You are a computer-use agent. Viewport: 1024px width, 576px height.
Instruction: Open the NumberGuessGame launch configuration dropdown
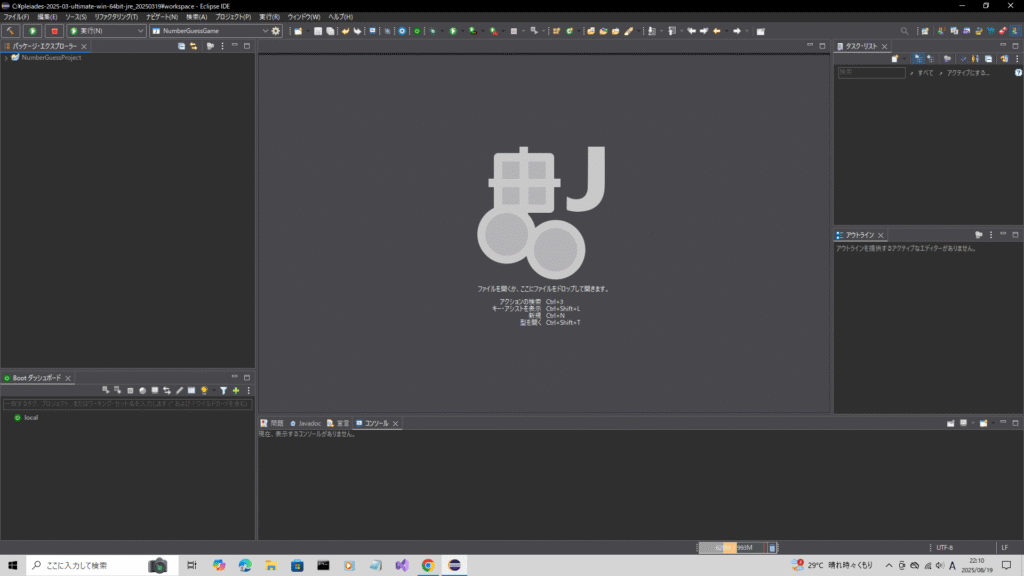[209, 31]
